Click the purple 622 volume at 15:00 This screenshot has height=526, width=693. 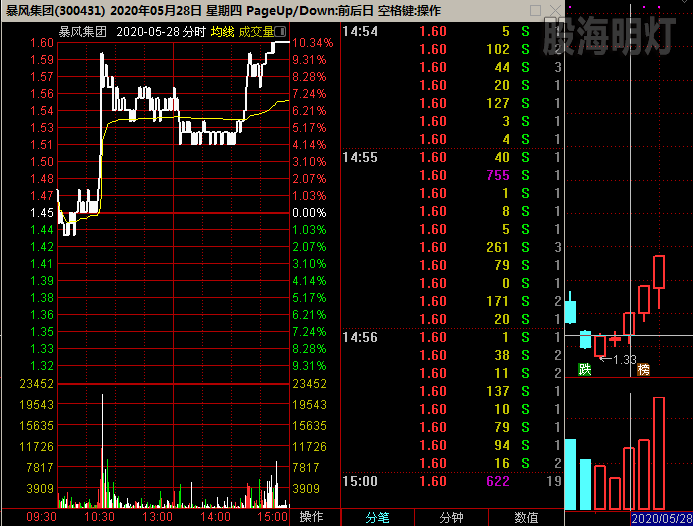coord(498,481)
